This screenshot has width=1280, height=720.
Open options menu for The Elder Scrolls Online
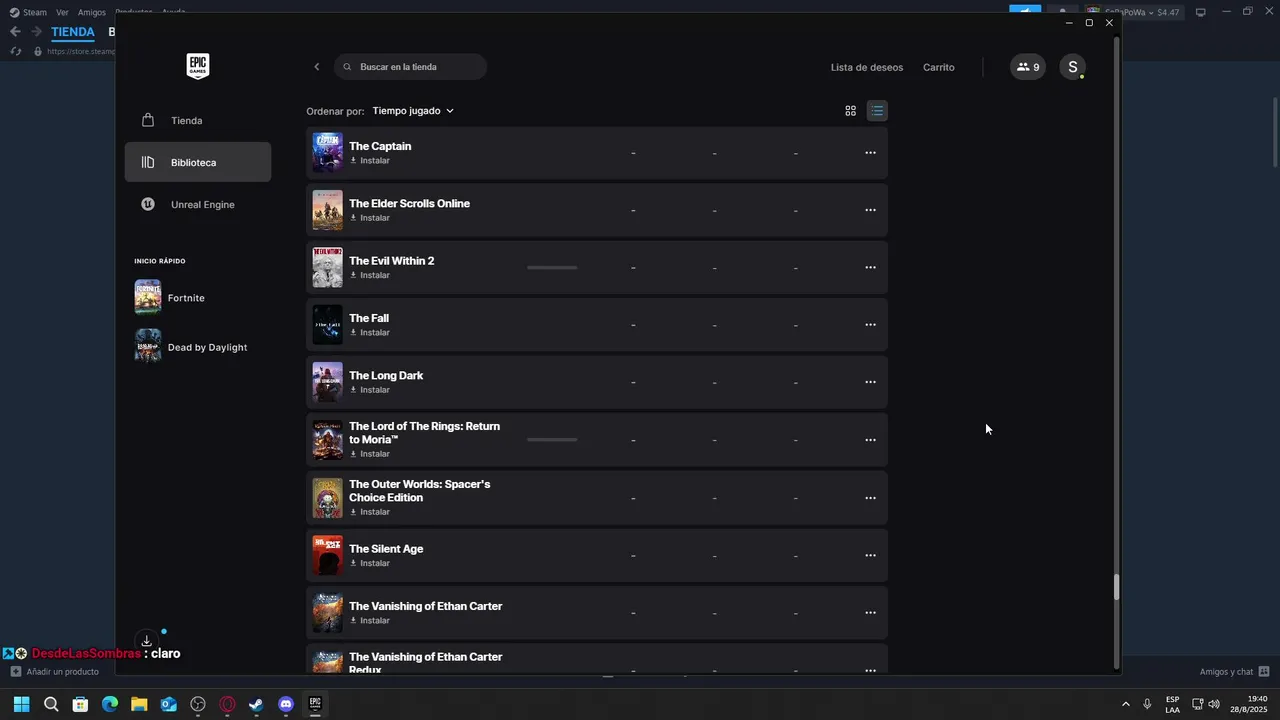870,210
